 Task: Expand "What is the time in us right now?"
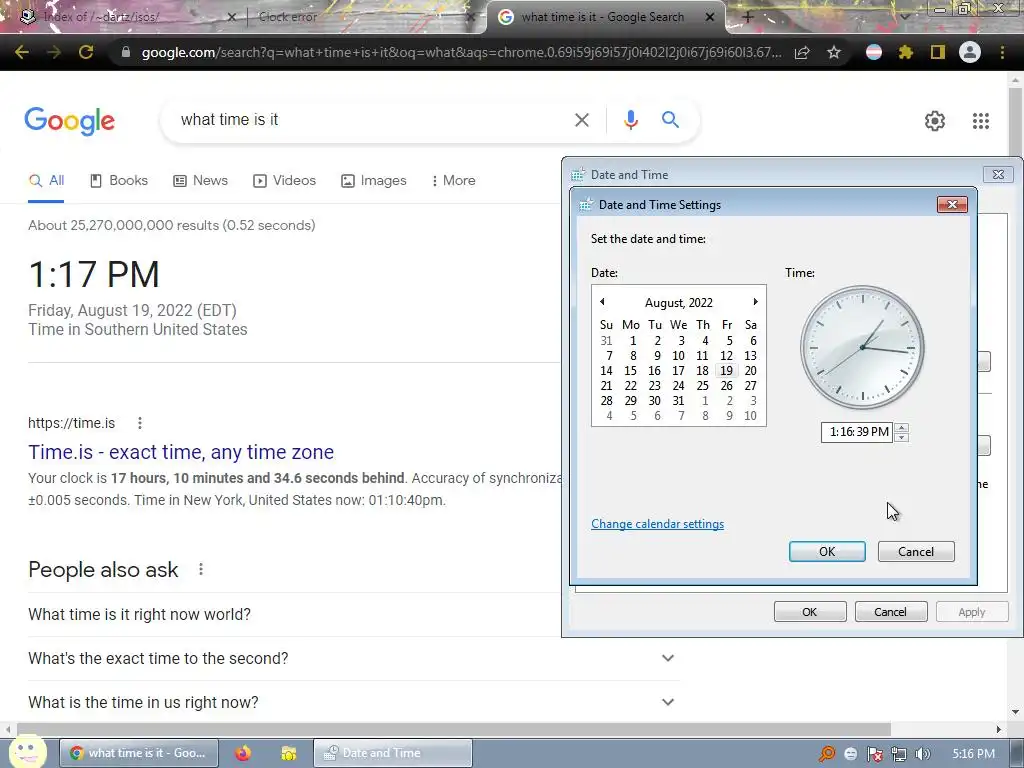click(x=353, y=702)
